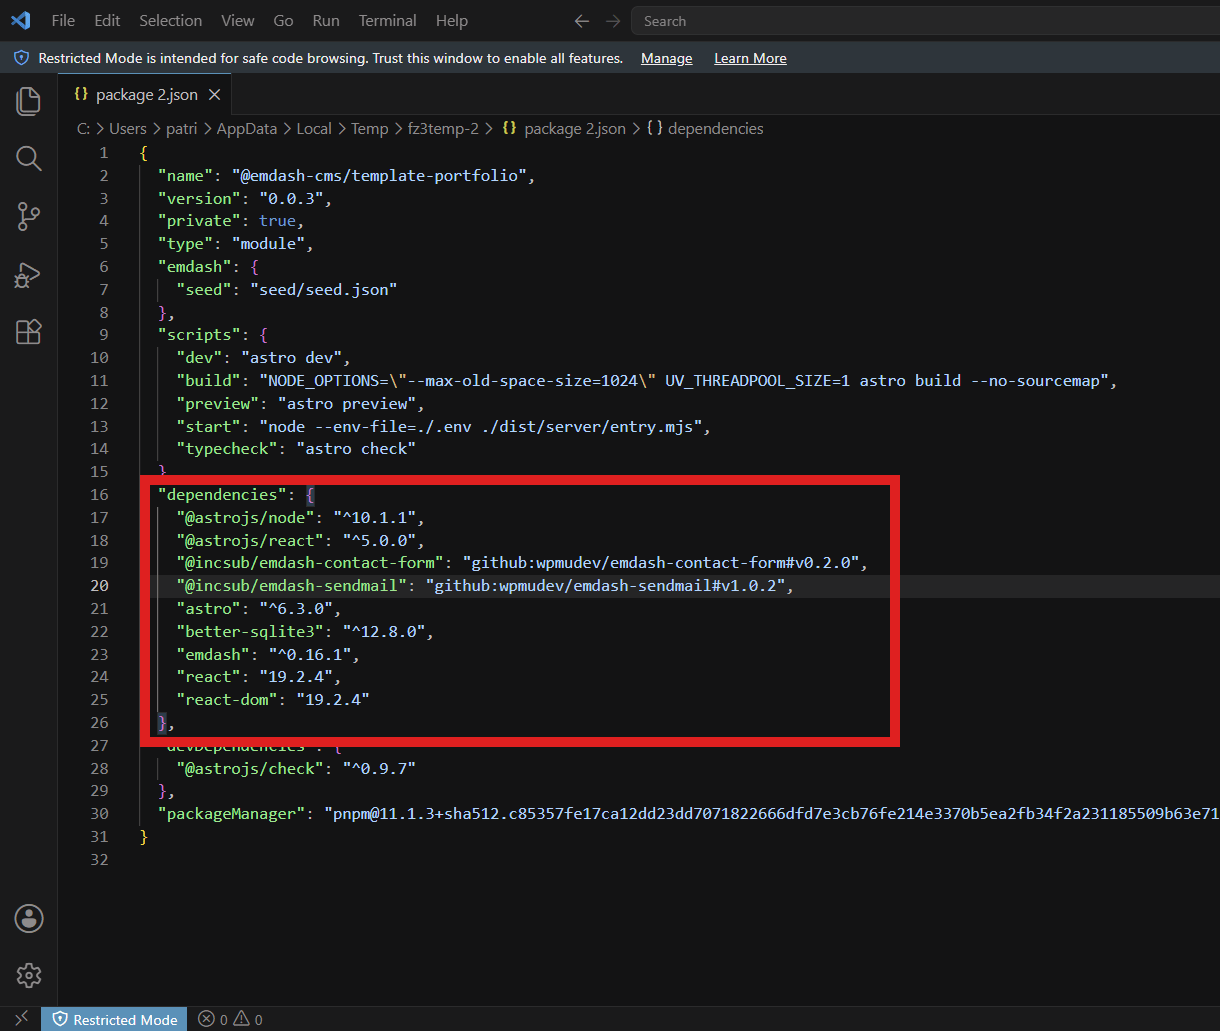The image size is (1220, 1031).
Task: Go forward with the right arrow
Action: coord(613,21)
